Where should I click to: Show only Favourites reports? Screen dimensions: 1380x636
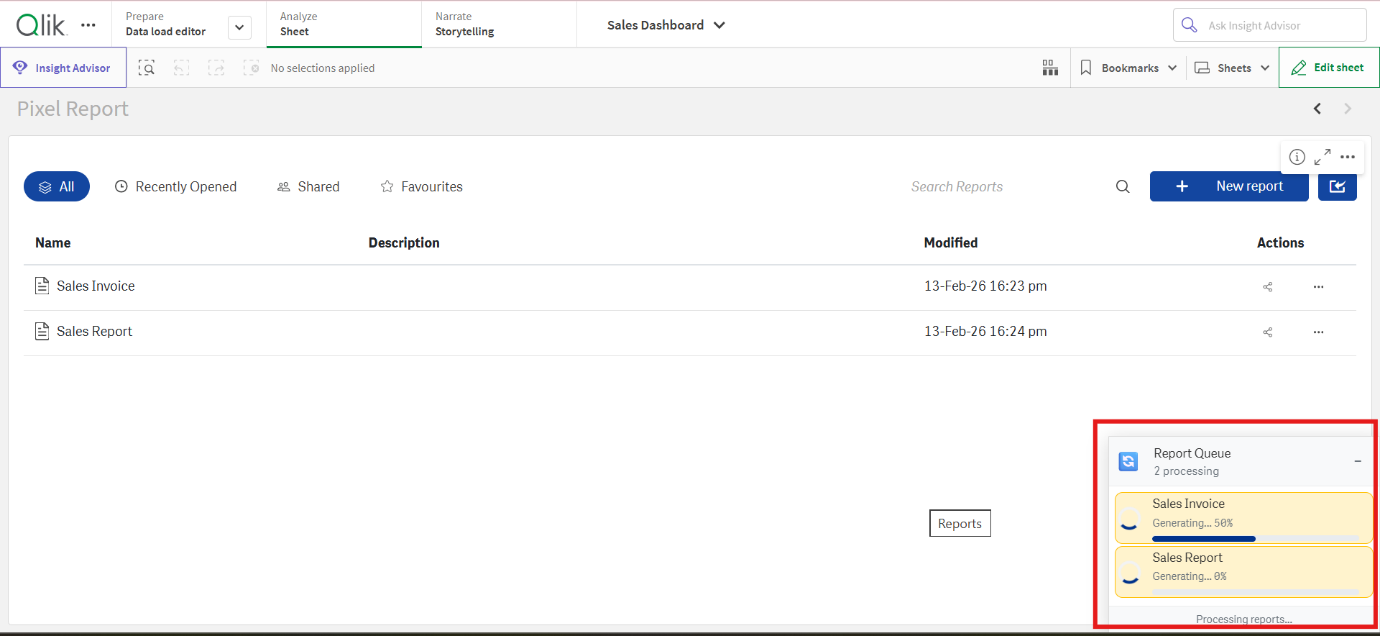421,187
